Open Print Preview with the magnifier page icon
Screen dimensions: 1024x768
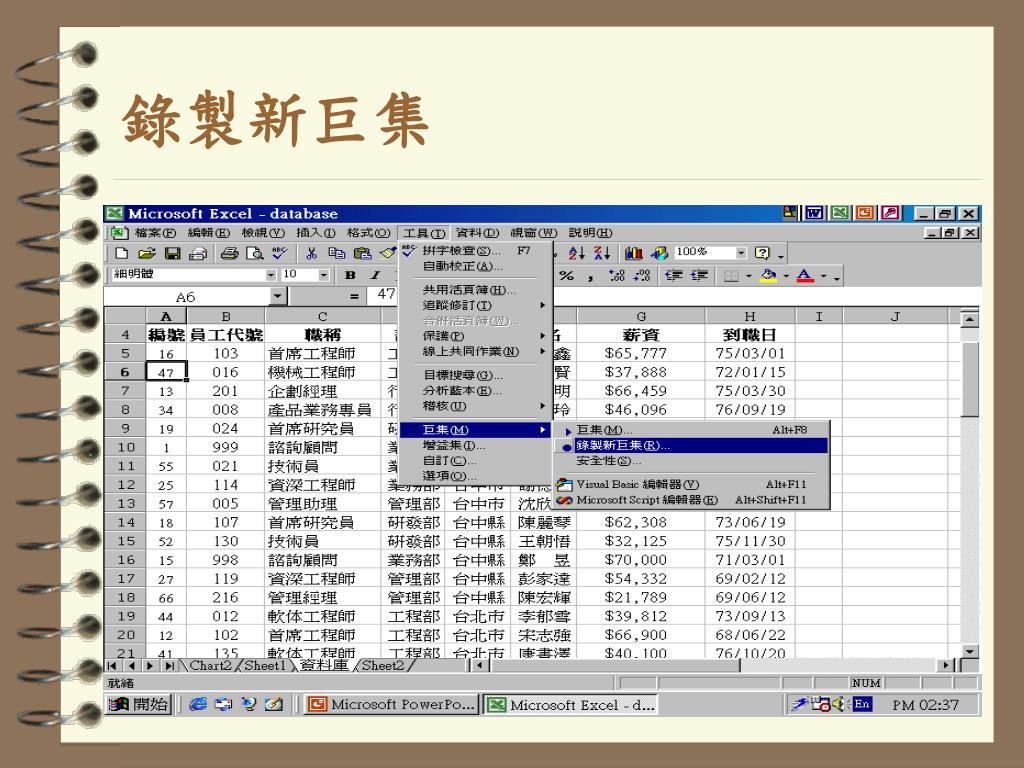click(x=254, y=253)
